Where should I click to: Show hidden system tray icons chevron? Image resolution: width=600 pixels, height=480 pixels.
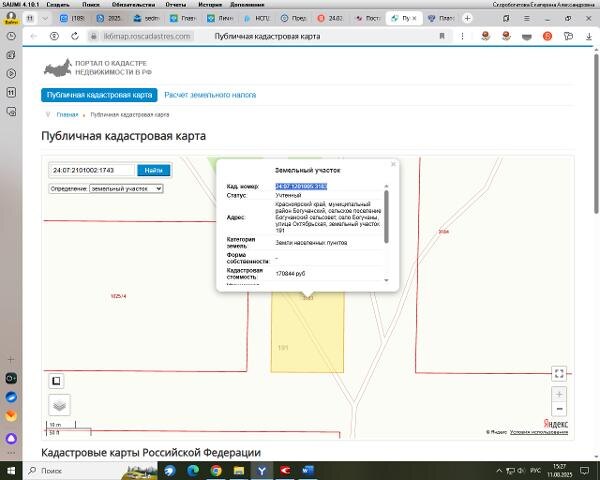pyautogui.click(x=499, y=470)
